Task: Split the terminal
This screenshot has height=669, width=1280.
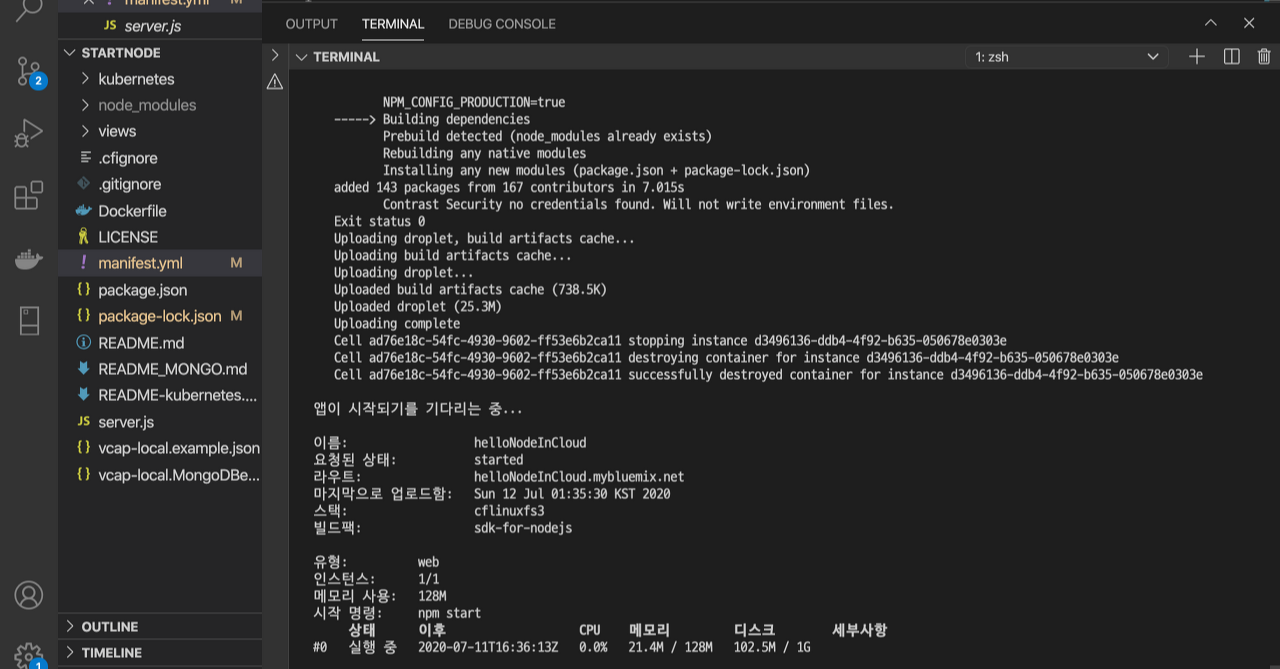Action: 1231,57
